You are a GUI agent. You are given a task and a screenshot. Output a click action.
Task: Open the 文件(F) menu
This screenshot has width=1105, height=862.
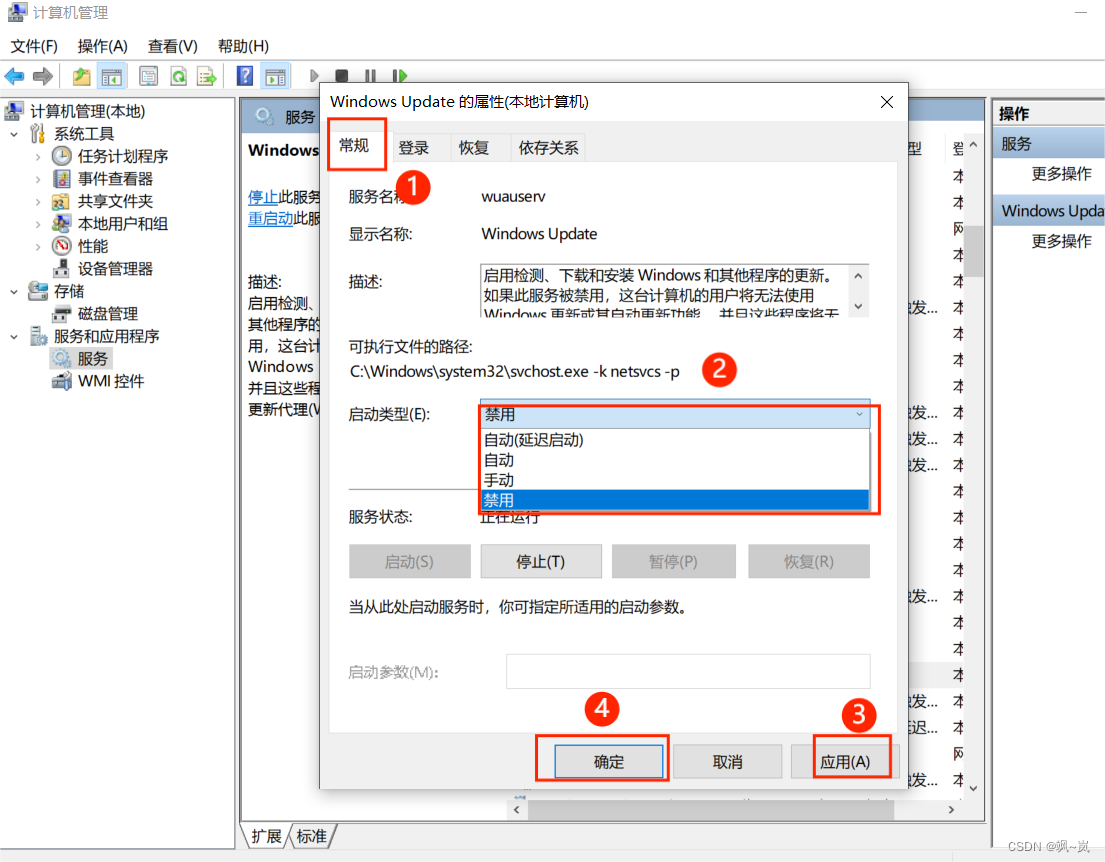(34, 47)
